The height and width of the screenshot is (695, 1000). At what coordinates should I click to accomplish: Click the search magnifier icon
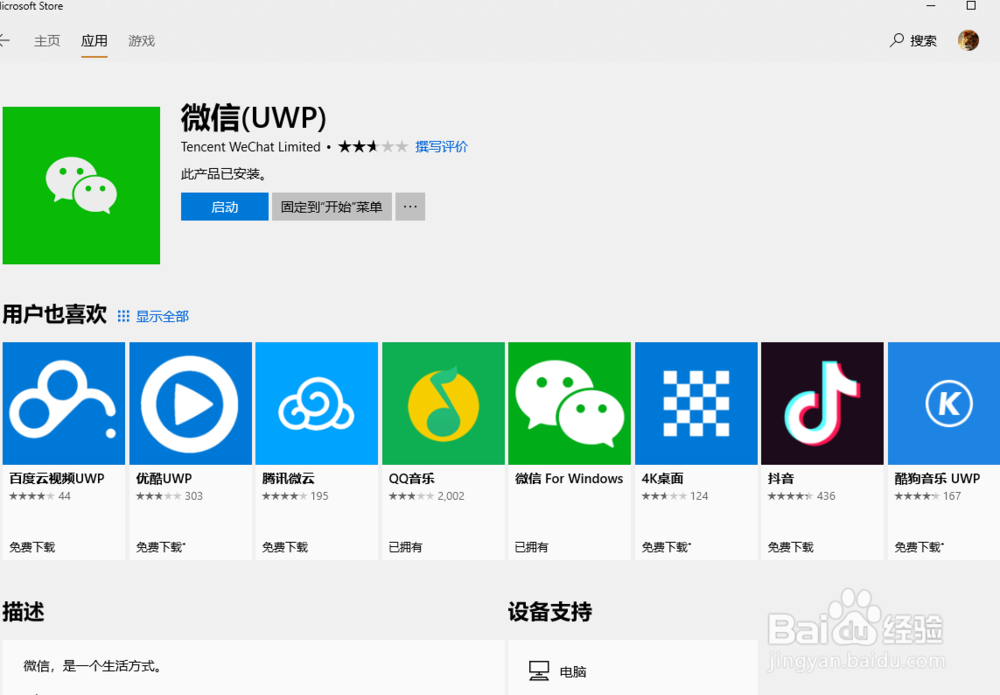pos(897,40)
